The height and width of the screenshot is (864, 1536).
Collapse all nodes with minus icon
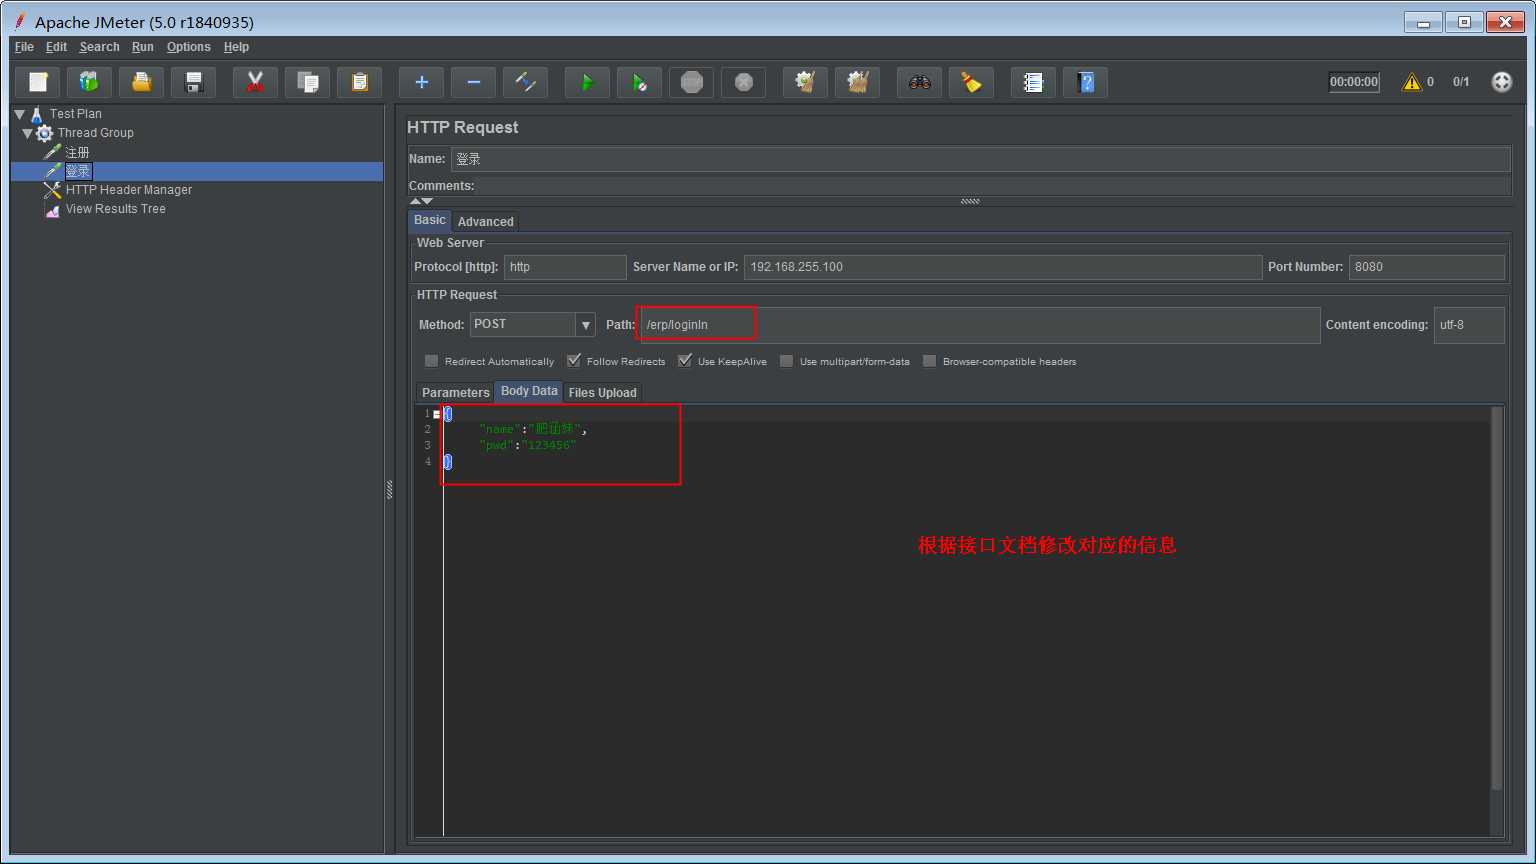pyautogui.click(x=474, y=82)
